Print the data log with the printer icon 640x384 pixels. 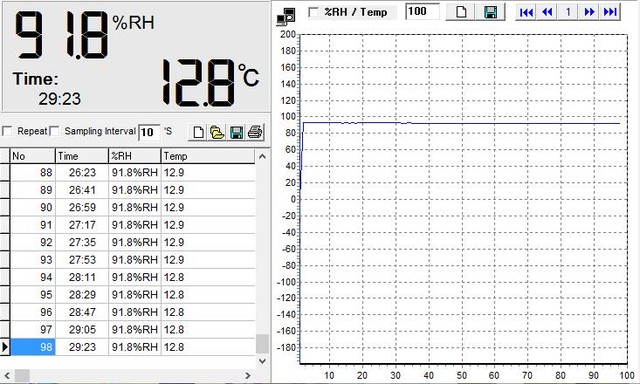tap(255, 132)
